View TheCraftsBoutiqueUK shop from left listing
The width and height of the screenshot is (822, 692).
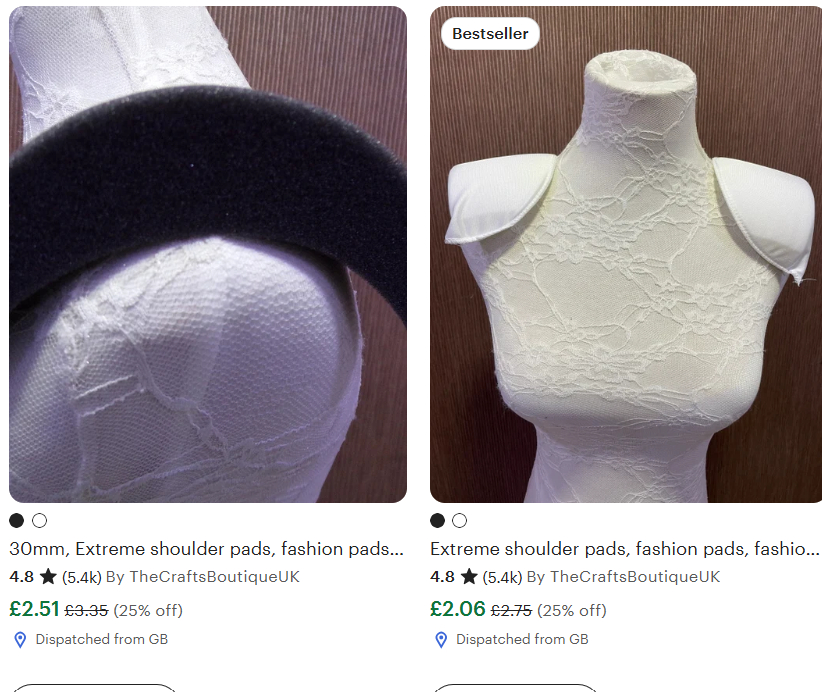tap(214, 577)
